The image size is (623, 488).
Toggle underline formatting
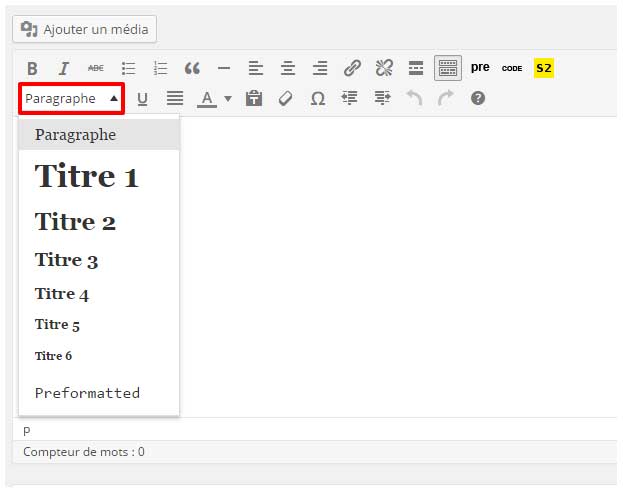[142, 98]
